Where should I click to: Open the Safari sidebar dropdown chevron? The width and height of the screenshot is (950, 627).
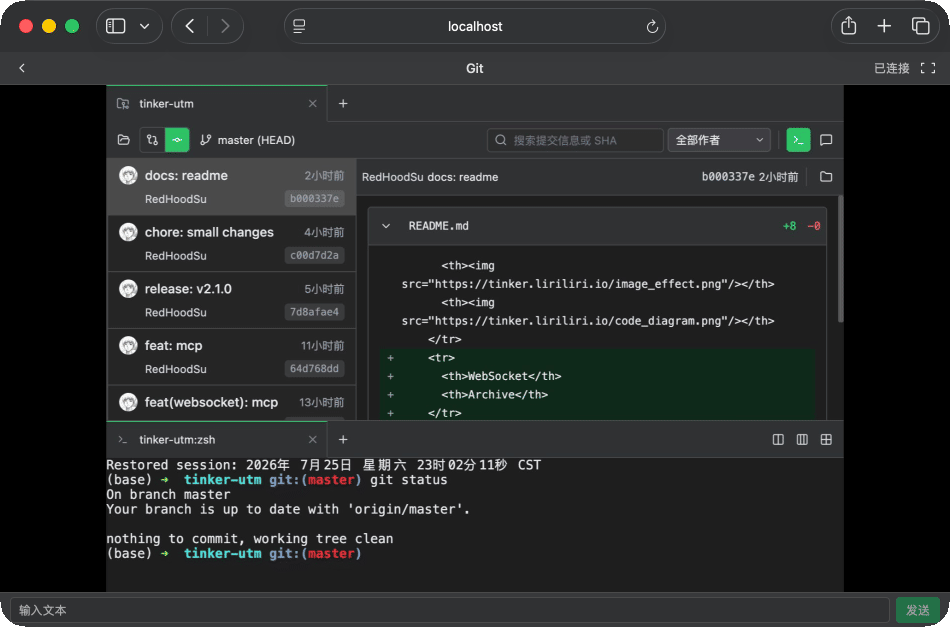(x=144, y=26)
